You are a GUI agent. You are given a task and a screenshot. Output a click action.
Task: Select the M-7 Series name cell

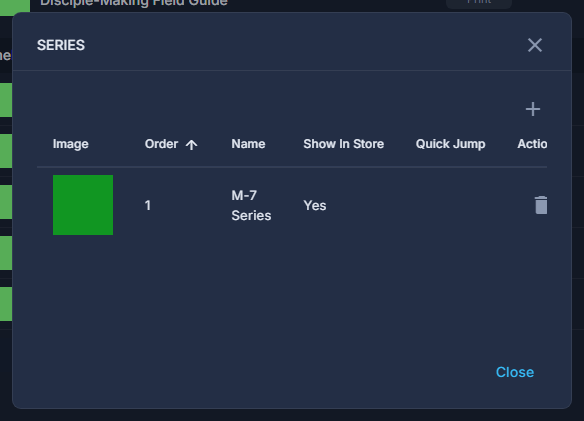[x=251, y=205]
